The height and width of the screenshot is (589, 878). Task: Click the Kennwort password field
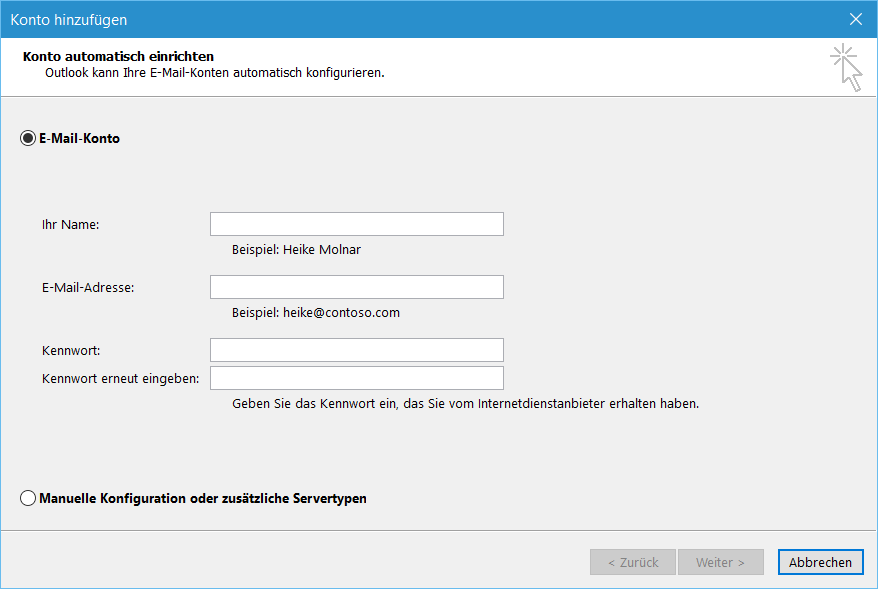tap(357, 350)
